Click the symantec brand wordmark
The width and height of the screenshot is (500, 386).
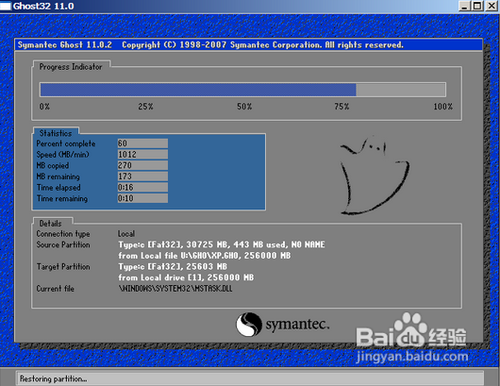[x=297, y=325]
